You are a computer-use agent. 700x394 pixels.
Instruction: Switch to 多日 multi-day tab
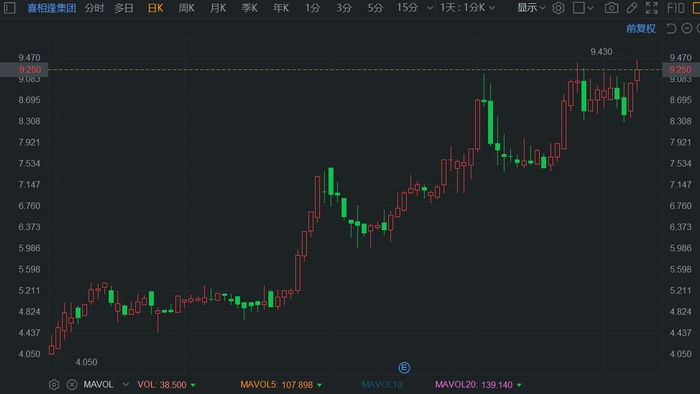point(124,8)
